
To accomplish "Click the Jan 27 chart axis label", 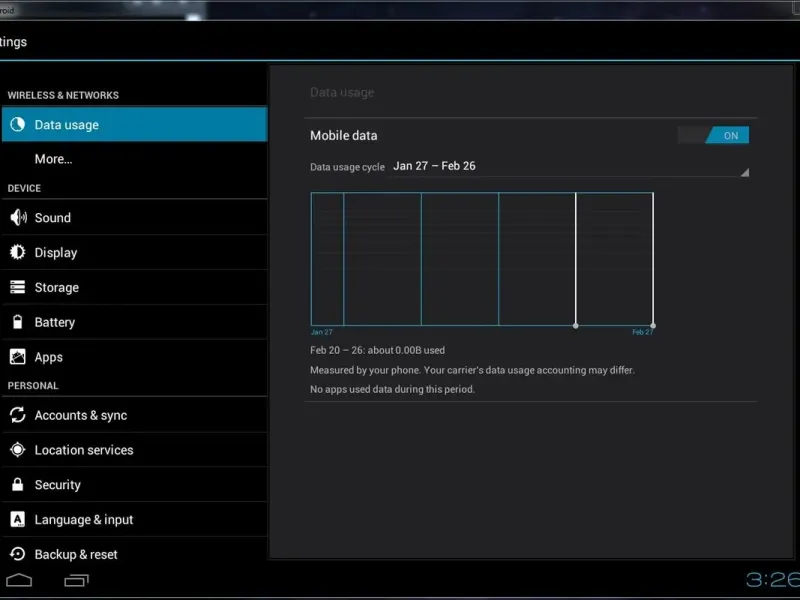I will [x=321, y=332].
